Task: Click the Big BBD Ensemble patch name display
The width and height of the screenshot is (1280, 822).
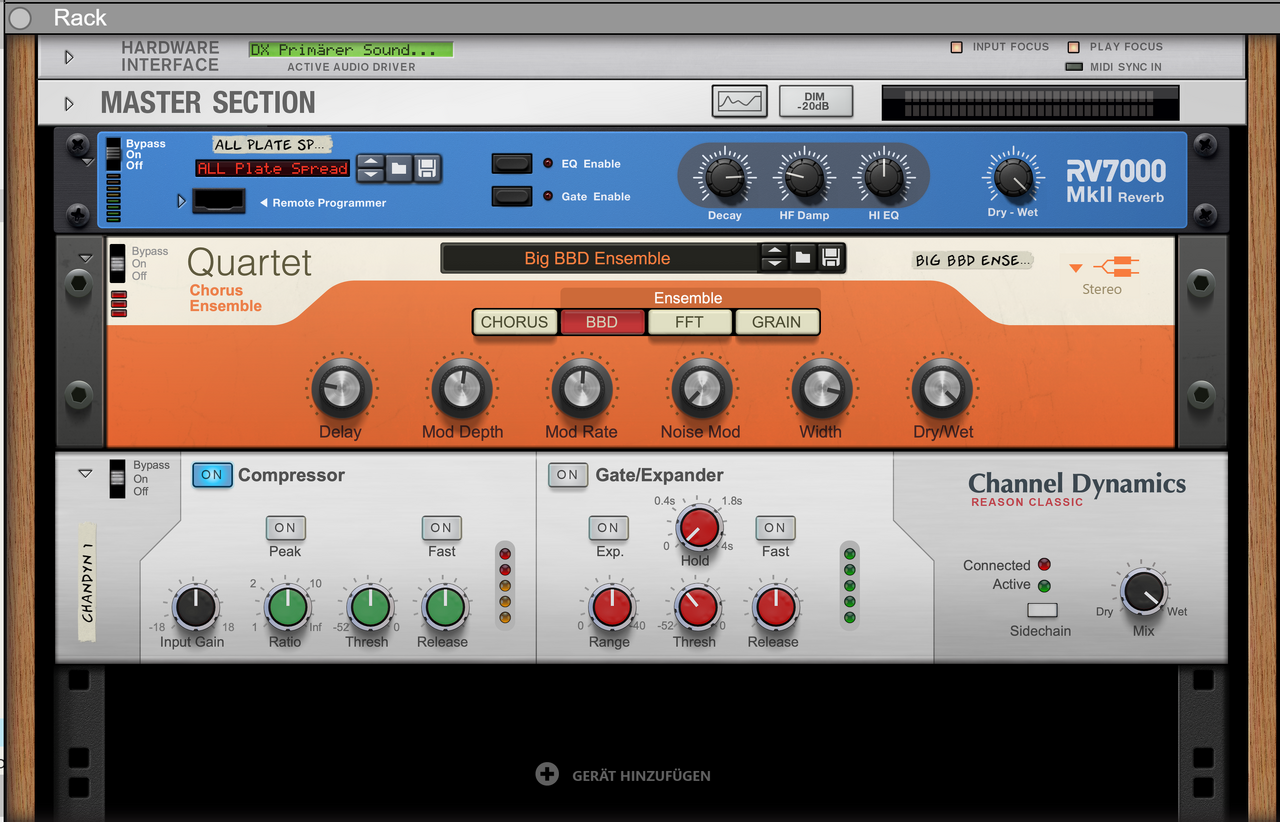Action: tap(597, 258)
